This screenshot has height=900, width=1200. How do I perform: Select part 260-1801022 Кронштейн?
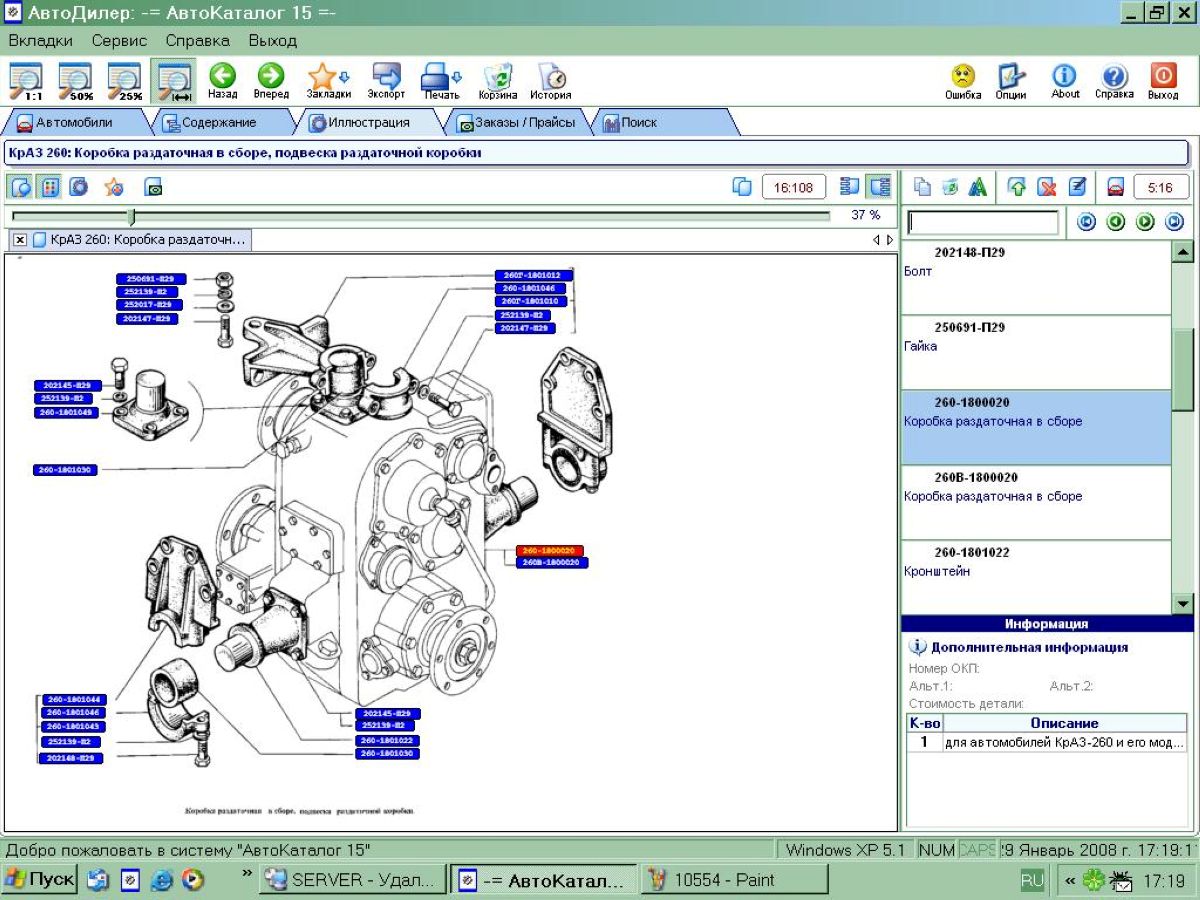coord(1036,577)
